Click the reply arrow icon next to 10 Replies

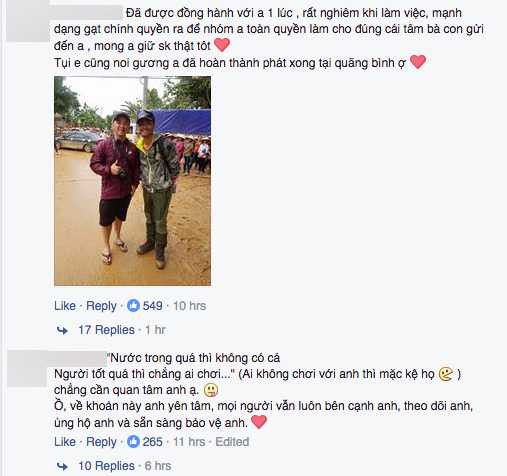pos(62,466)
